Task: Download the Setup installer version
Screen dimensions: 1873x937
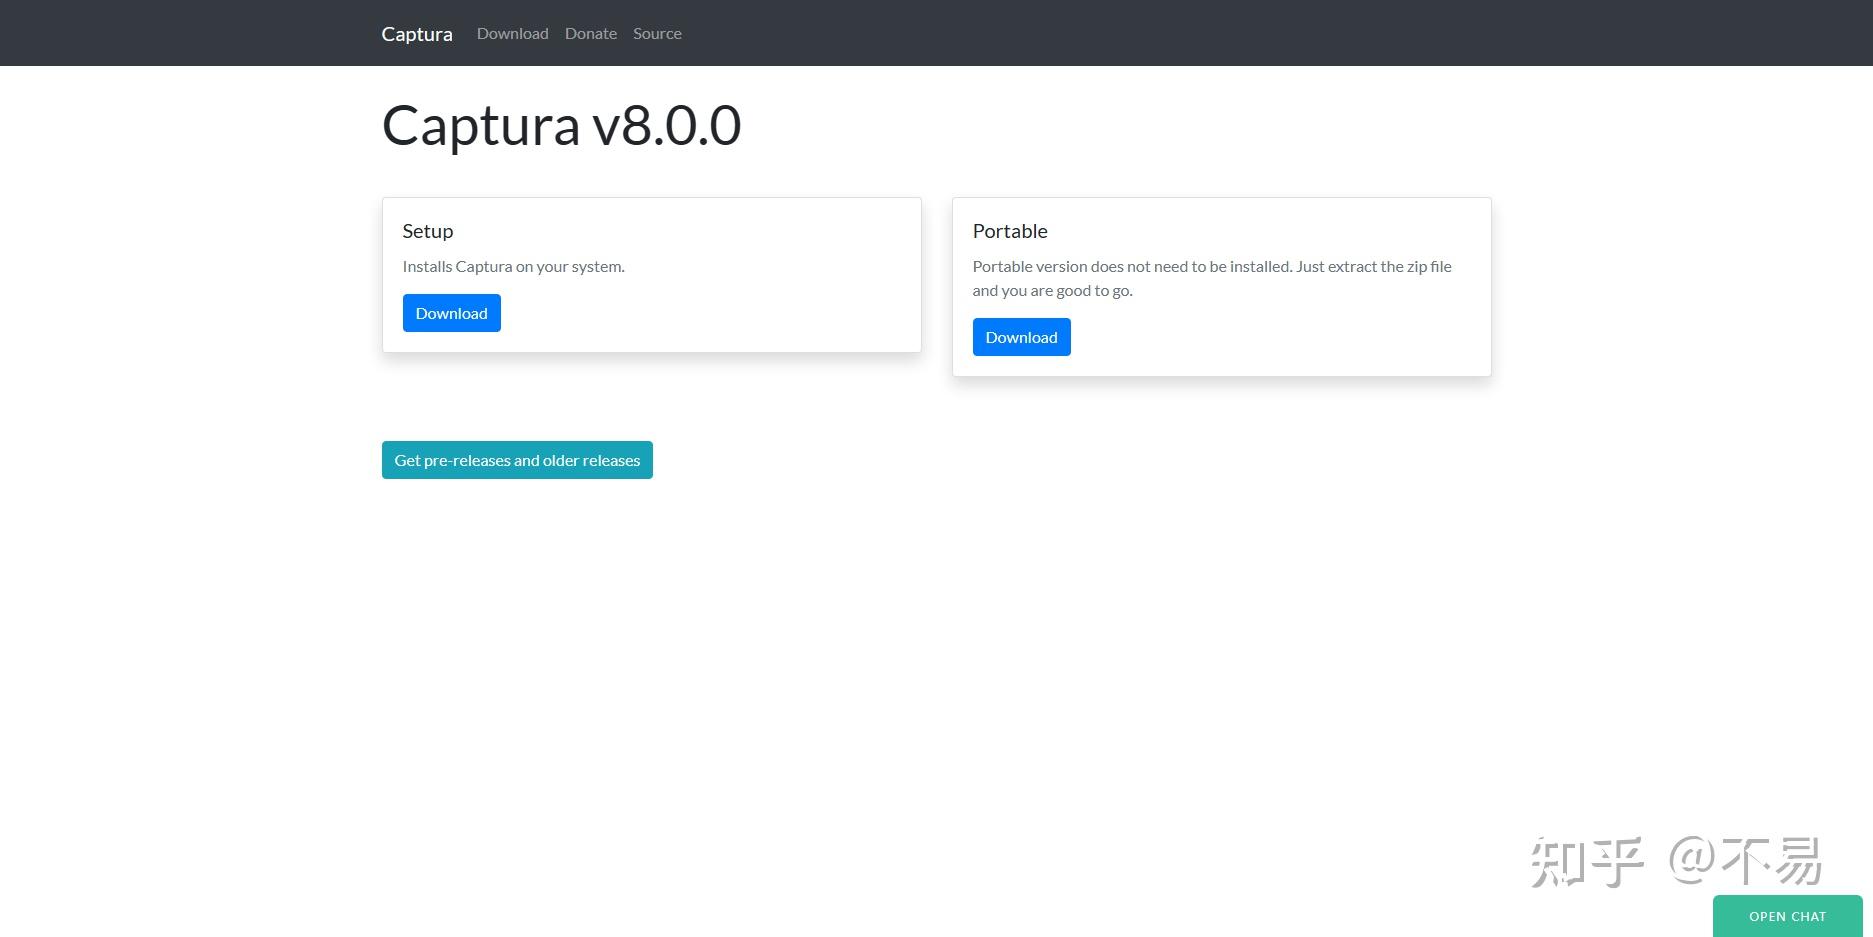Action: click(451, 313)
